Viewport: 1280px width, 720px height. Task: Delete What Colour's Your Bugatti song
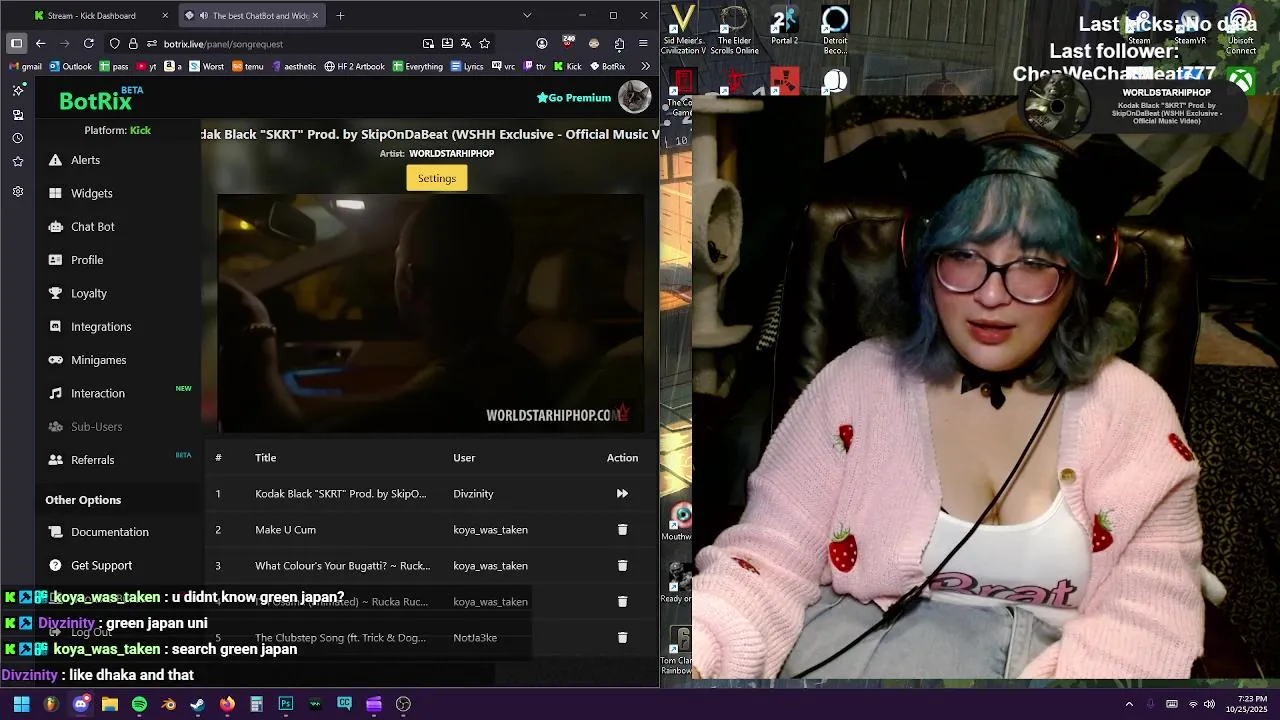pos(622,565)
